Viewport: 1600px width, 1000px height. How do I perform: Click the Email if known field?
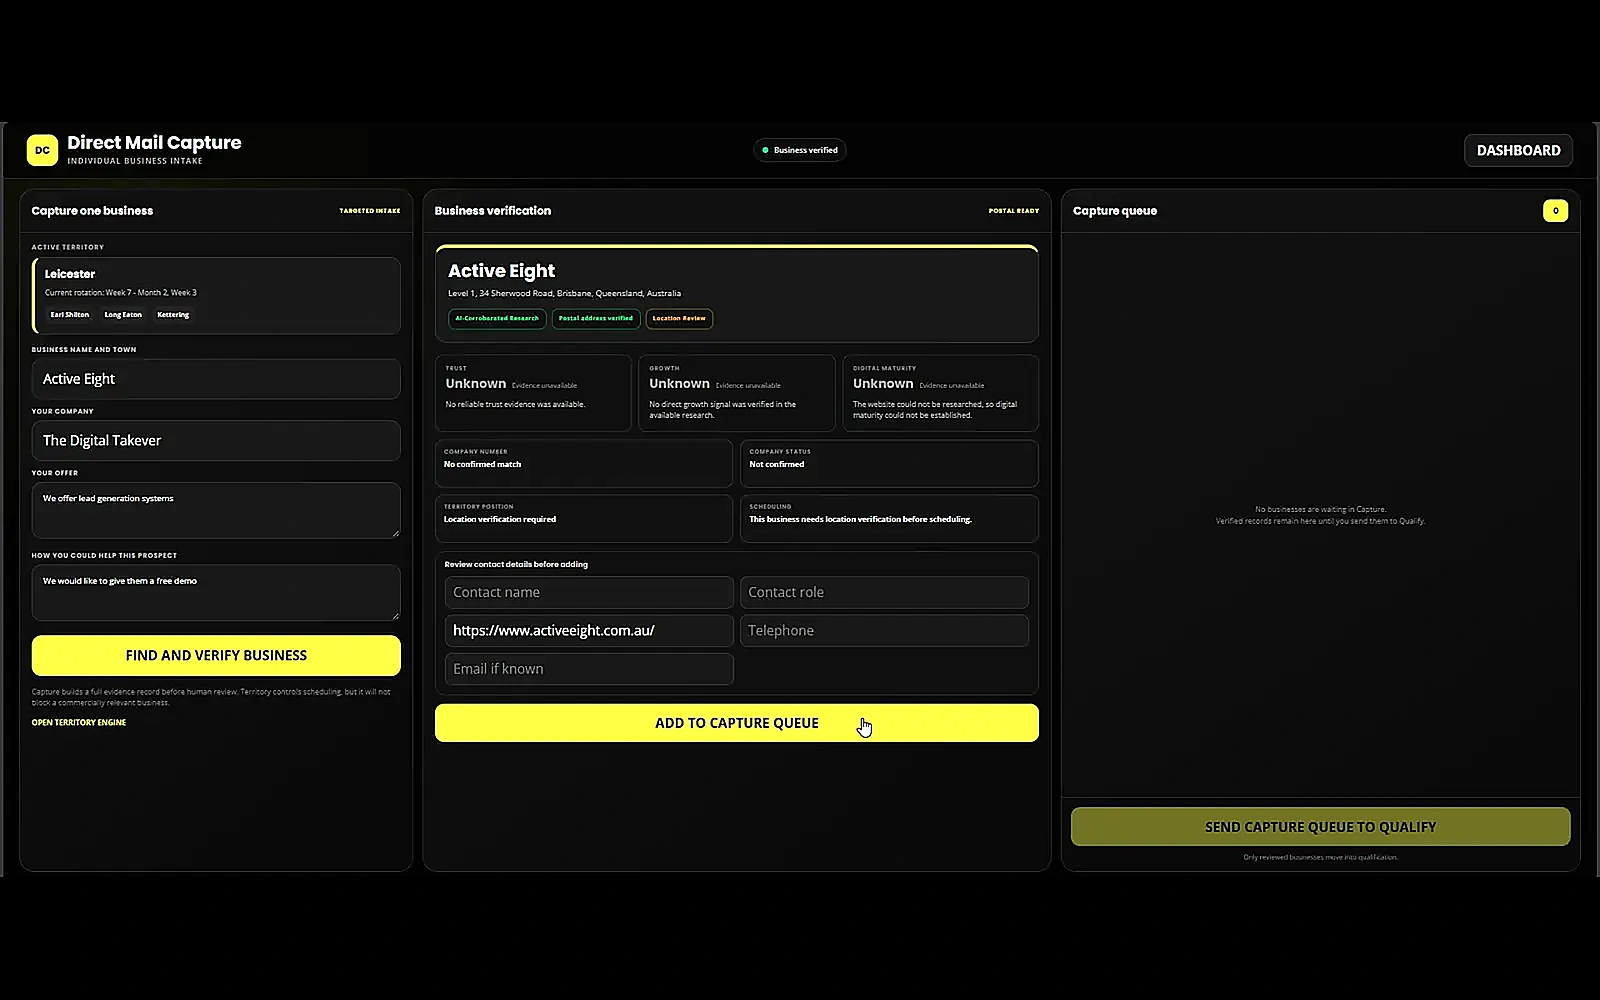click(x=589, y=669)
